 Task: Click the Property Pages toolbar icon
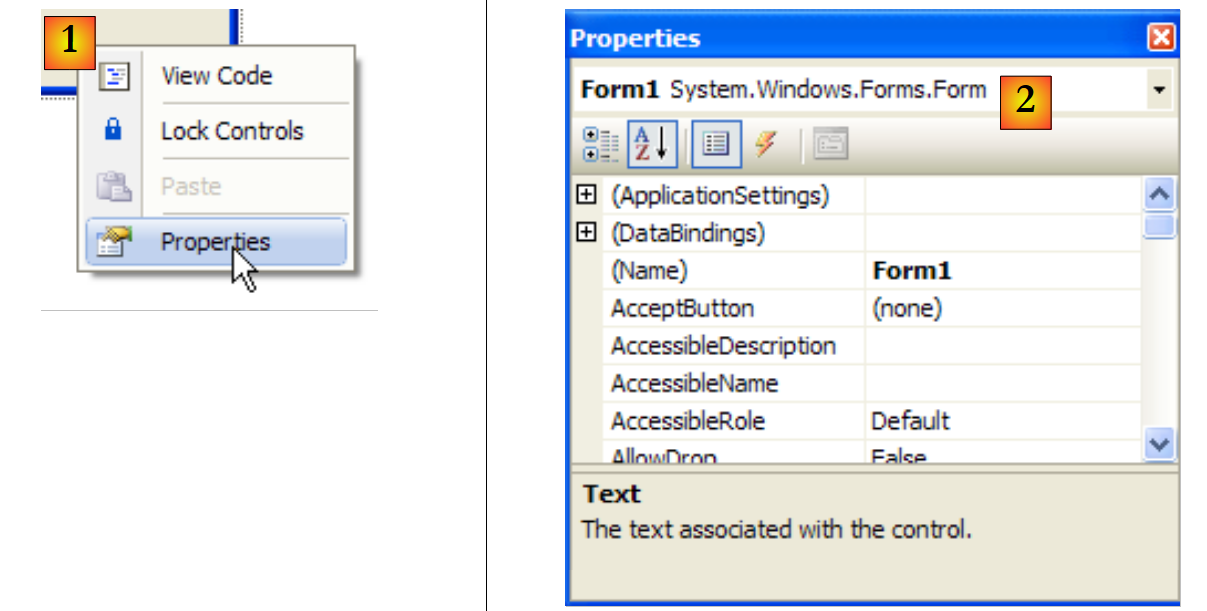[830, 146]
